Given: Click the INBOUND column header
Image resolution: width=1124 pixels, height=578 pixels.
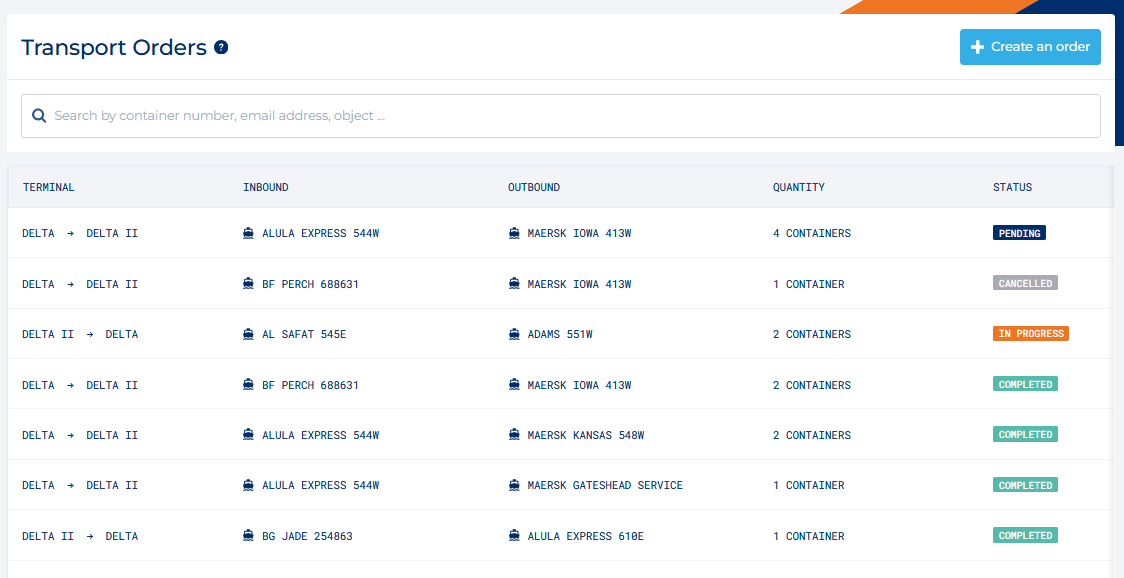Looking at the screenshot, I should point(266,188).
